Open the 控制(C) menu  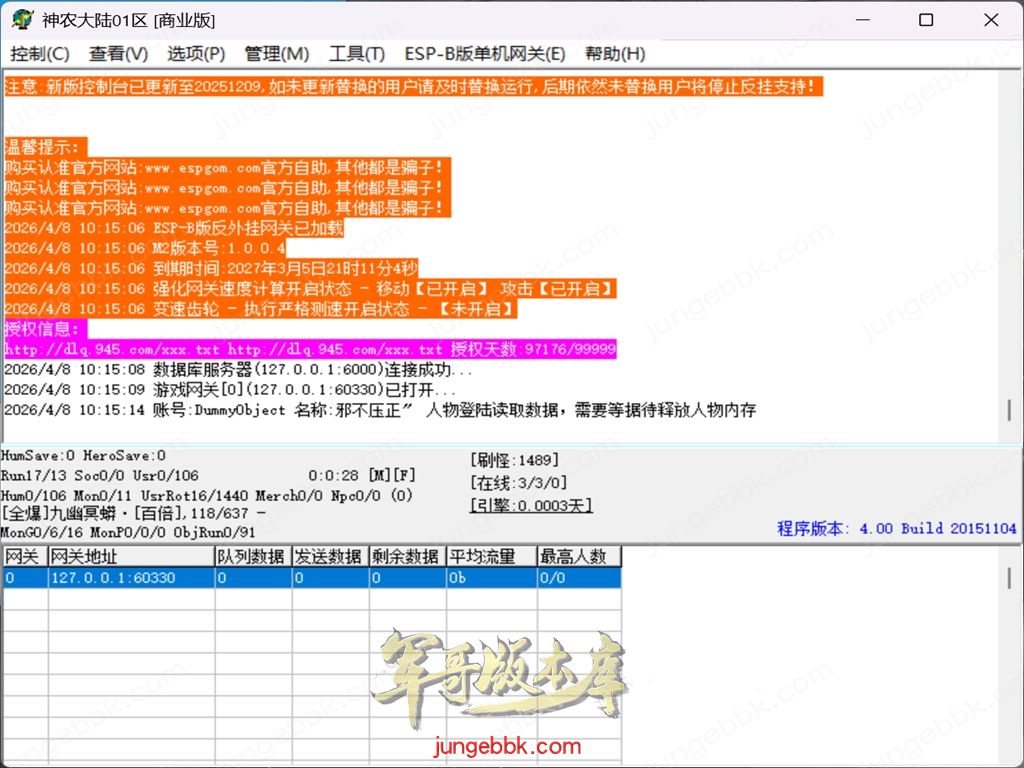40,54
